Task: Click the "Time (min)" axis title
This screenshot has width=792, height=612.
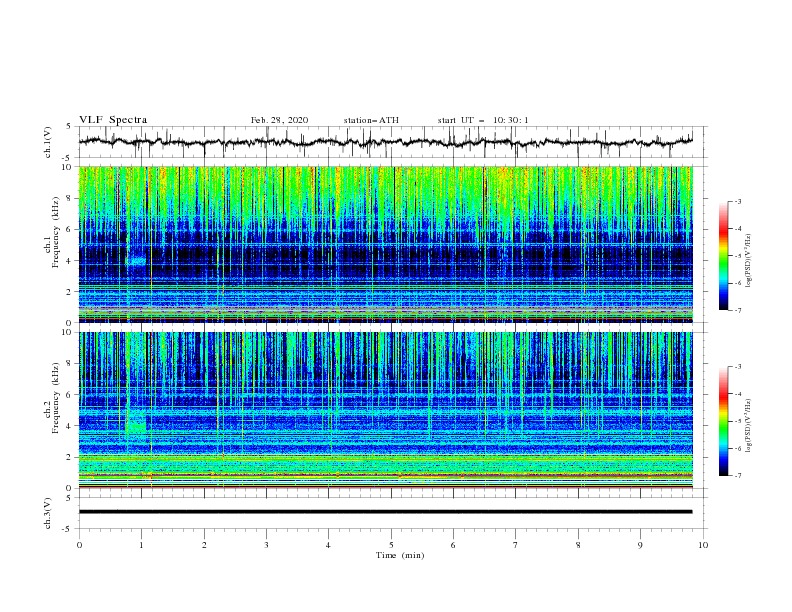Action: [x=400, y=555]
